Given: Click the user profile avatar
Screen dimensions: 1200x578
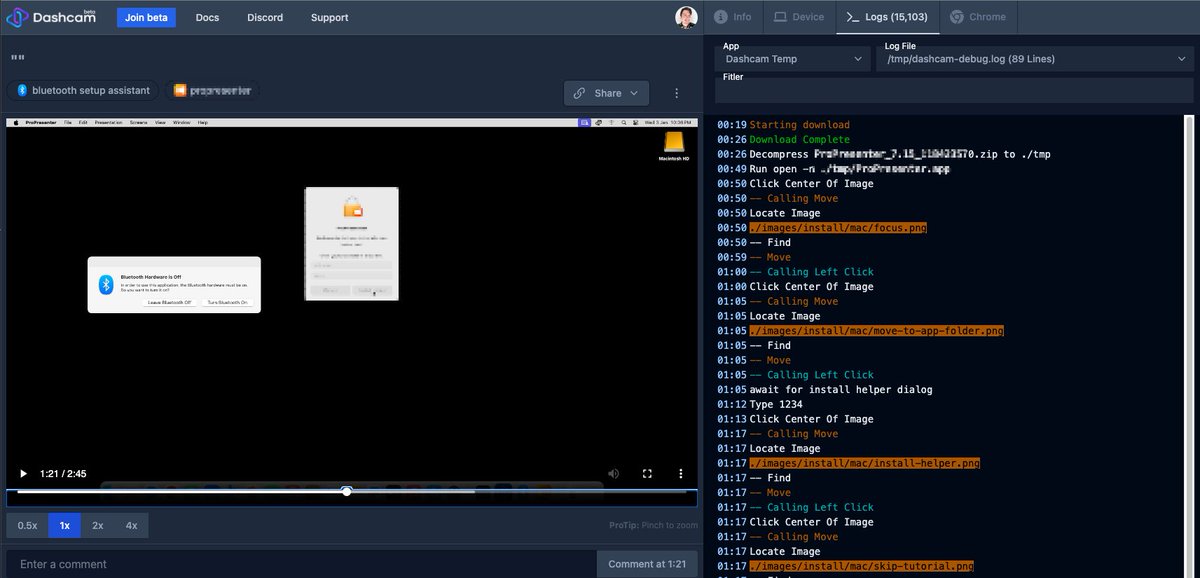Looking at the screenshot, I should pyautogui.click(x=686, y=17).
